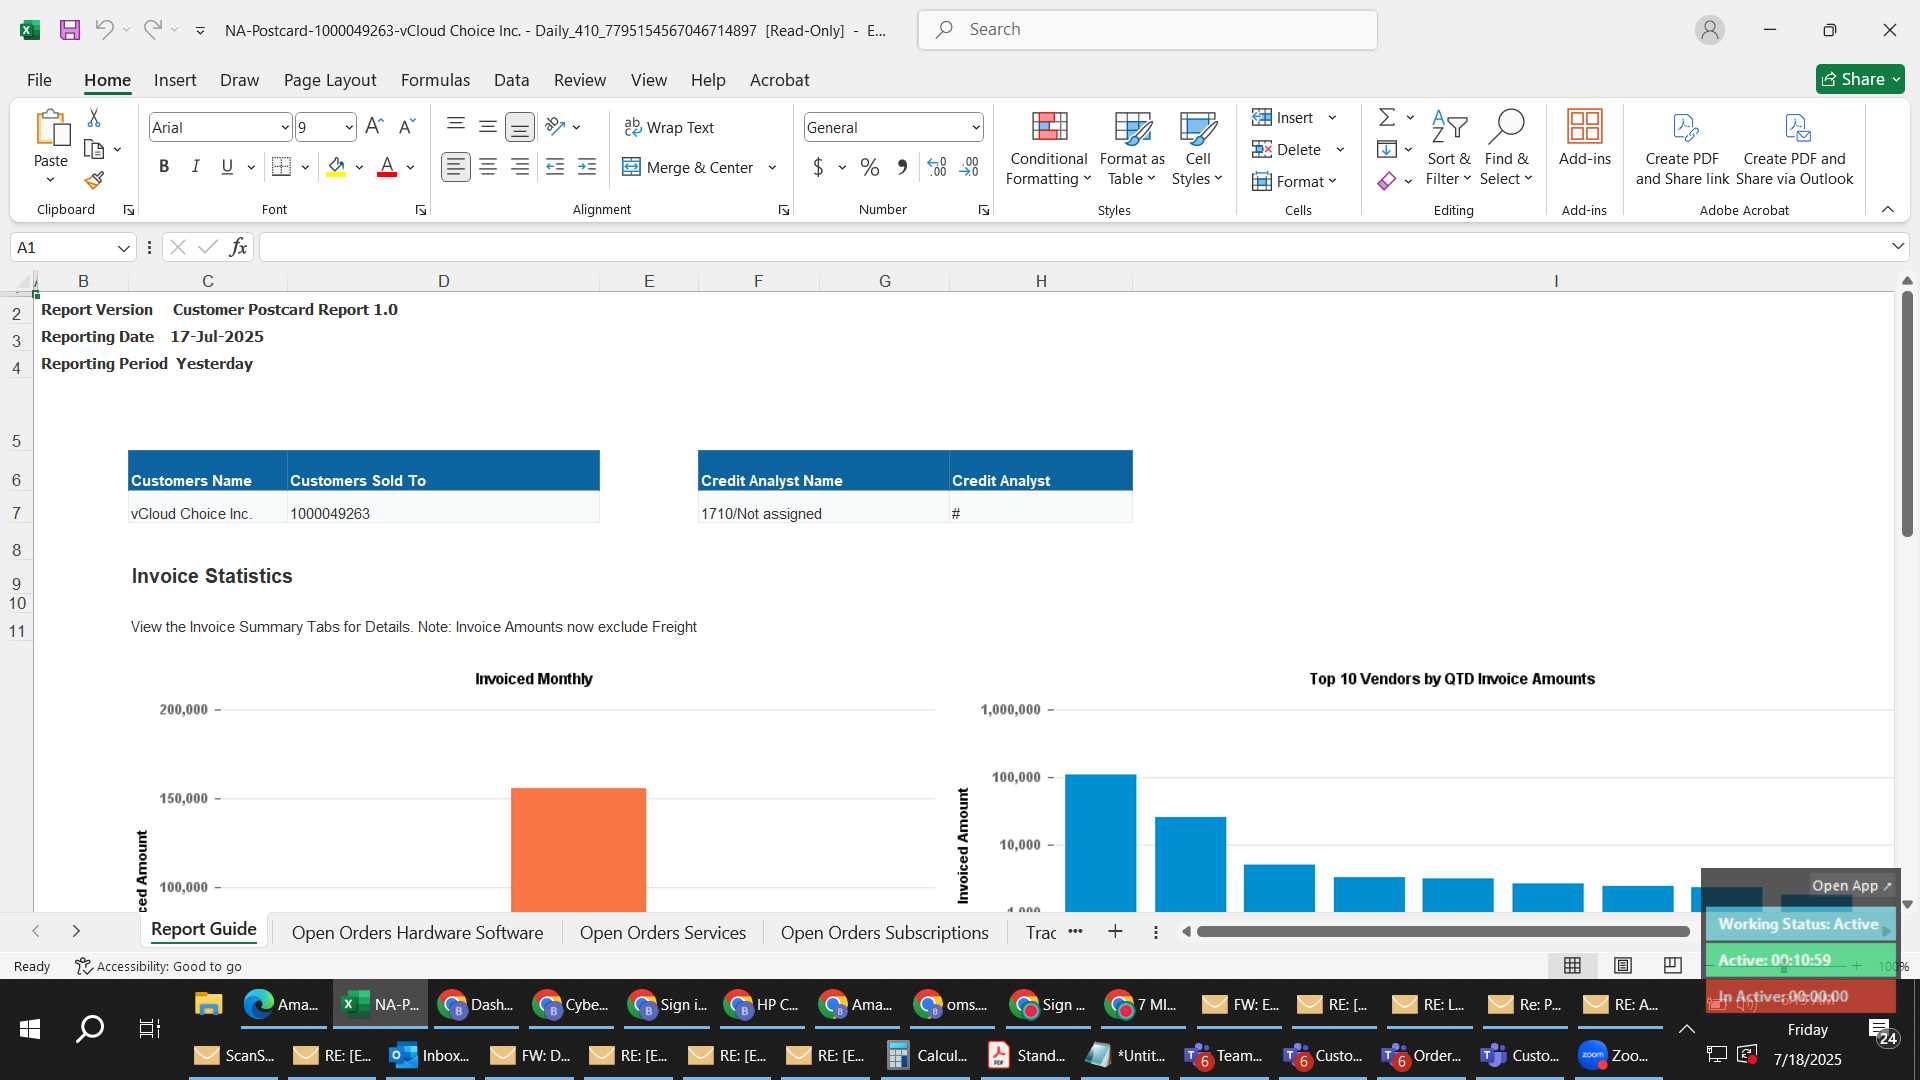The image size is (1920, 1080).
Task: Toggle Center horizontal alignment
Action: pyautogui.click(x=488, y=168)
